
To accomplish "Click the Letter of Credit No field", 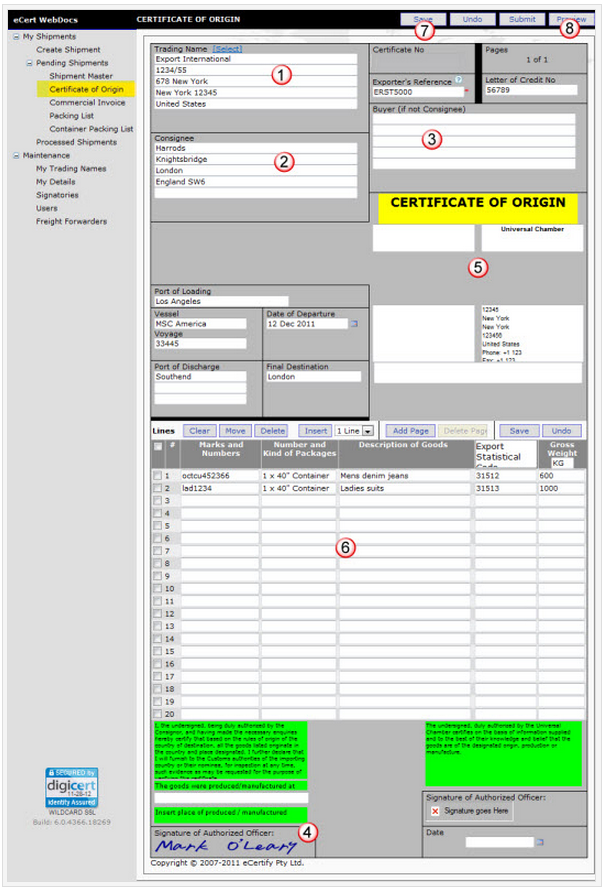I will click(x=530, y=90).
